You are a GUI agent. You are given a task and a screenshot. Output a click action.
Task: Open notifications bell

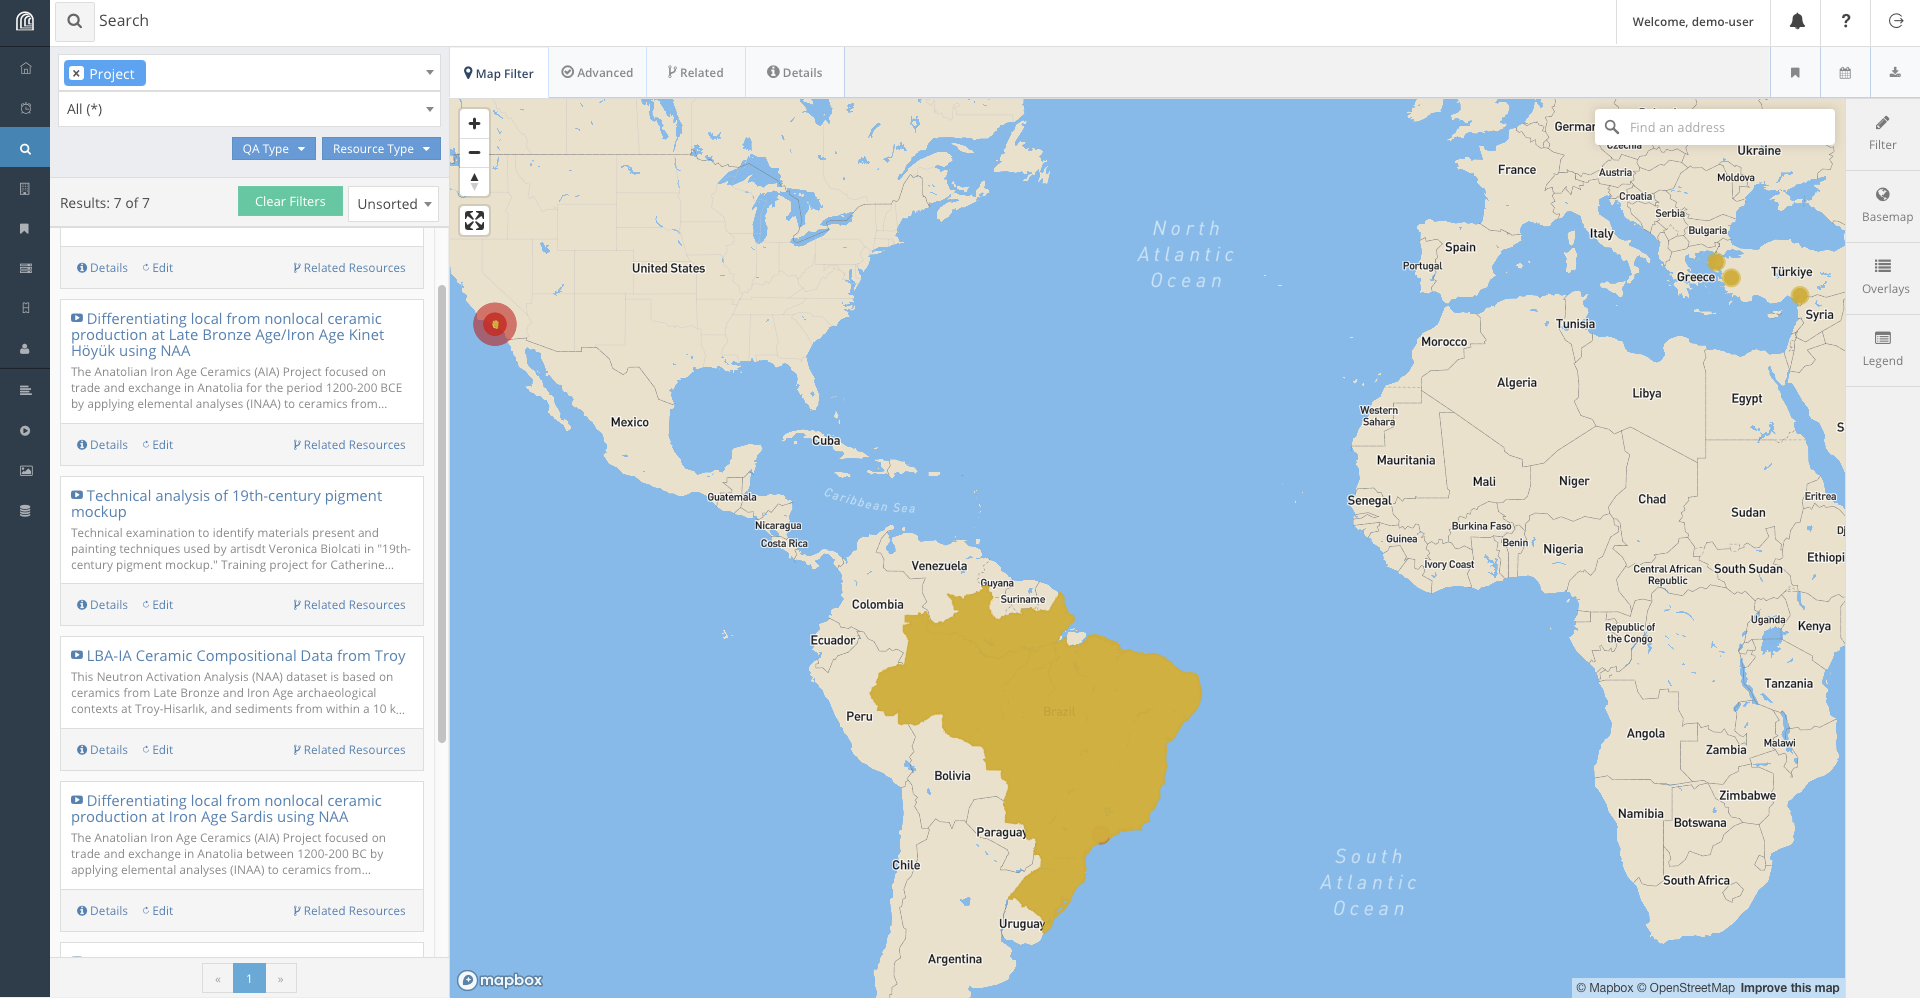1796,22
